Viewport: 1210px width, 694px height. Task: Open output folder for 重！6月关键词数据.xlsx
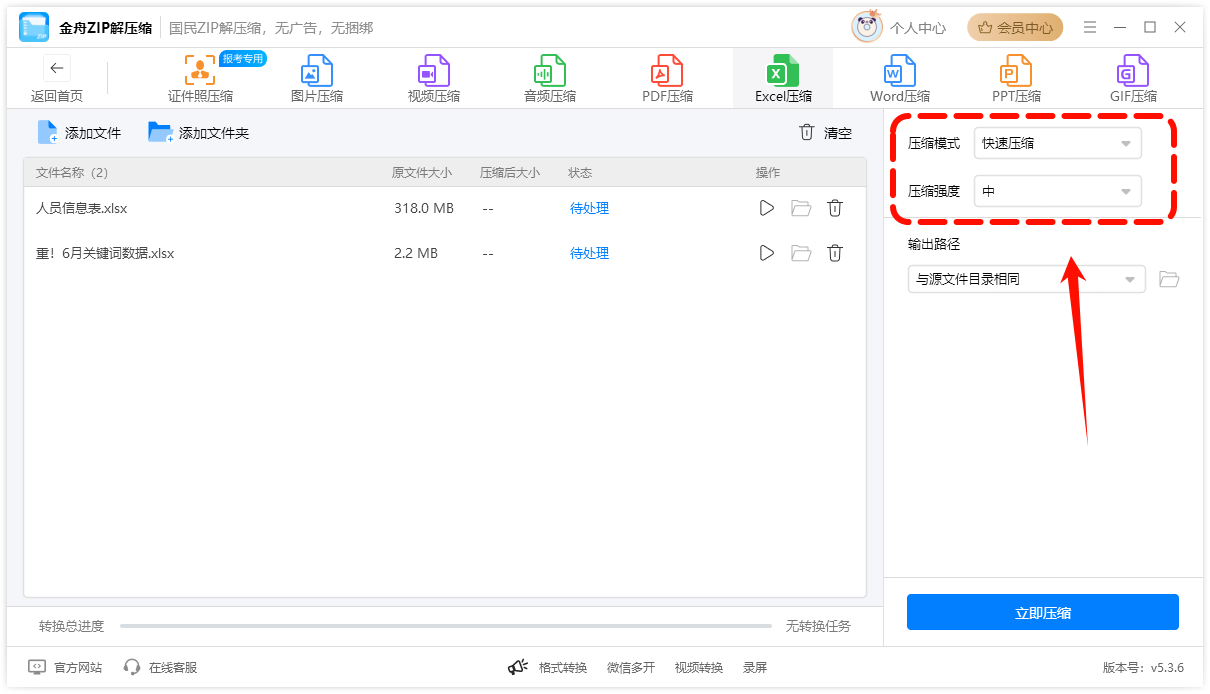801,253
